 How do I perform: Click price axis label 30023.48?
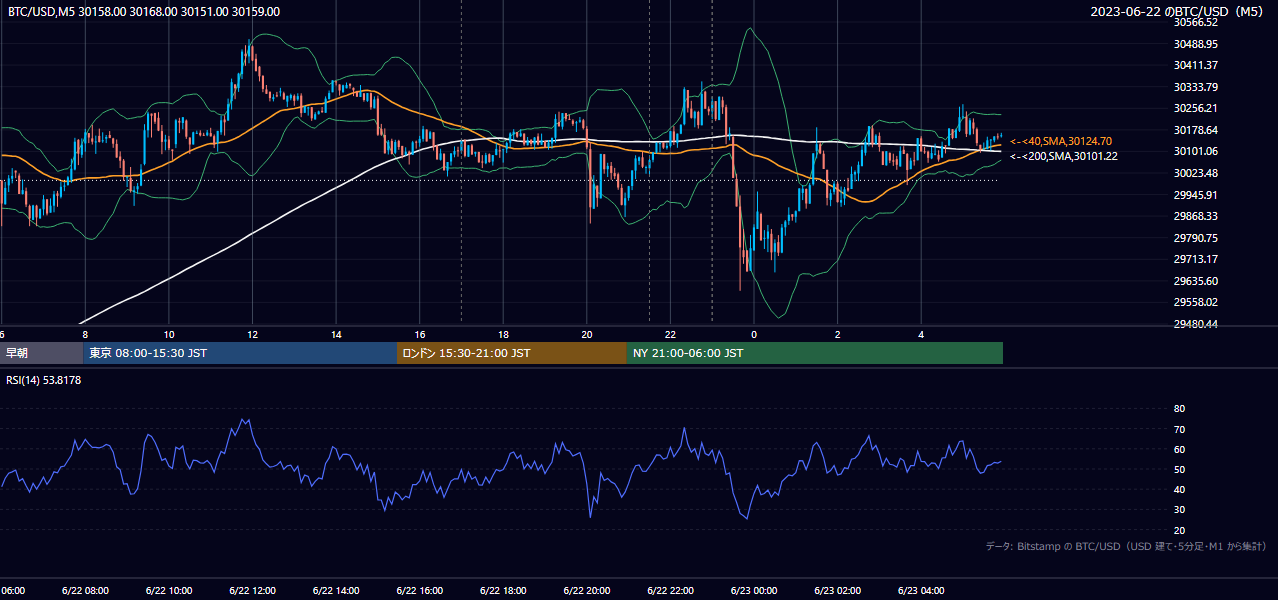tap(1195, 173)
